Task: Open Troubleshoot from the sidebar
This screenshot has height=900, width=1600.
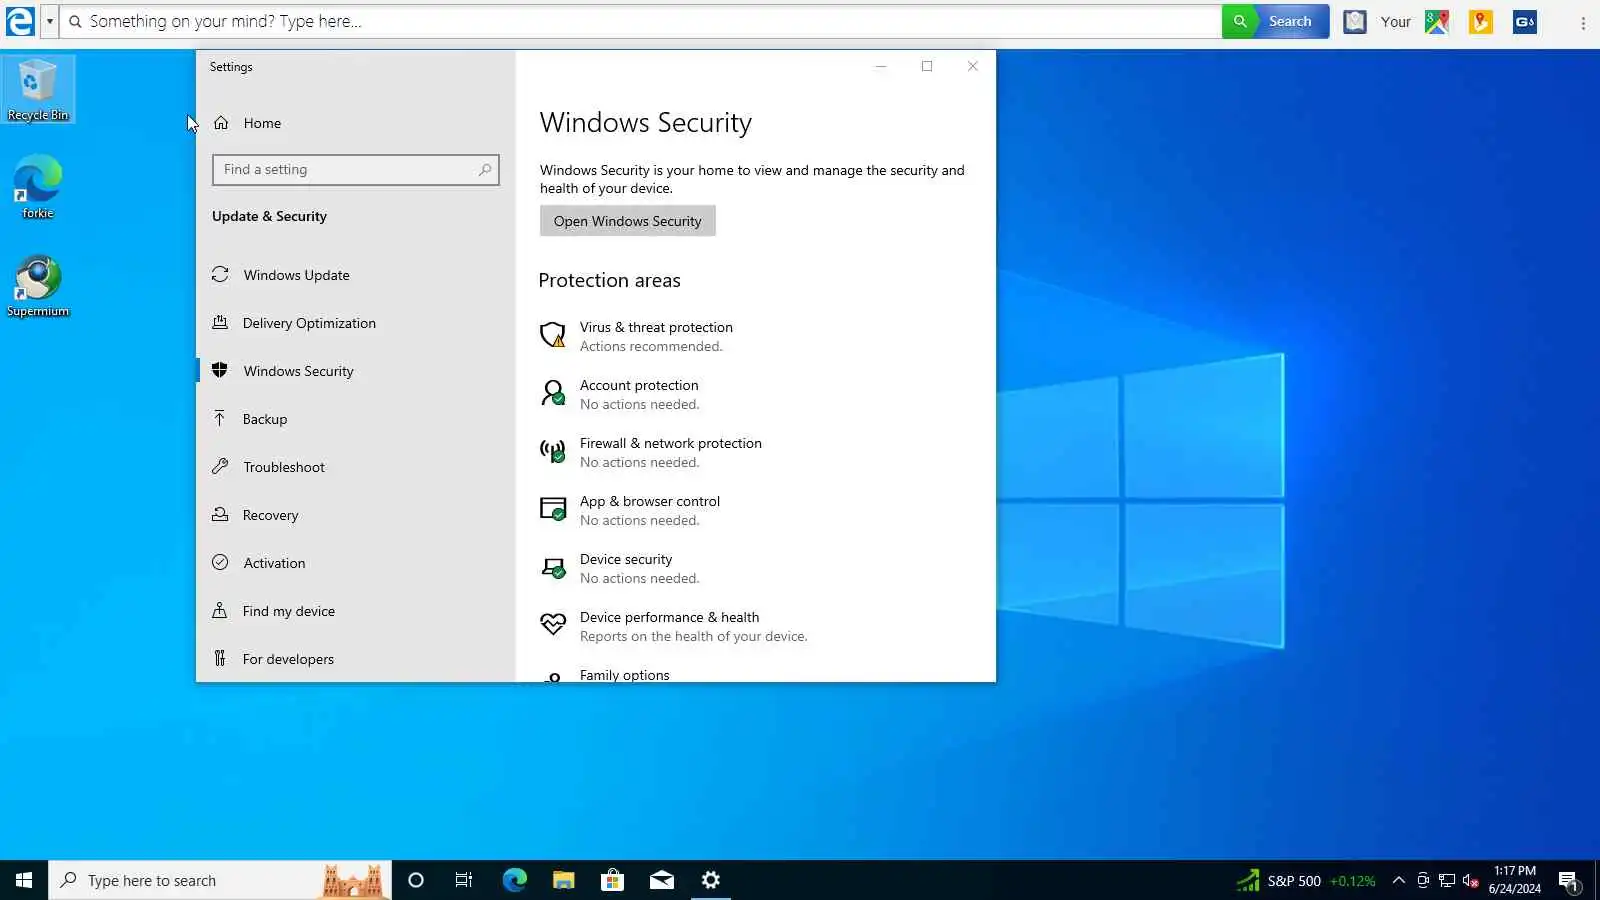Action: (x=355, y=467)
